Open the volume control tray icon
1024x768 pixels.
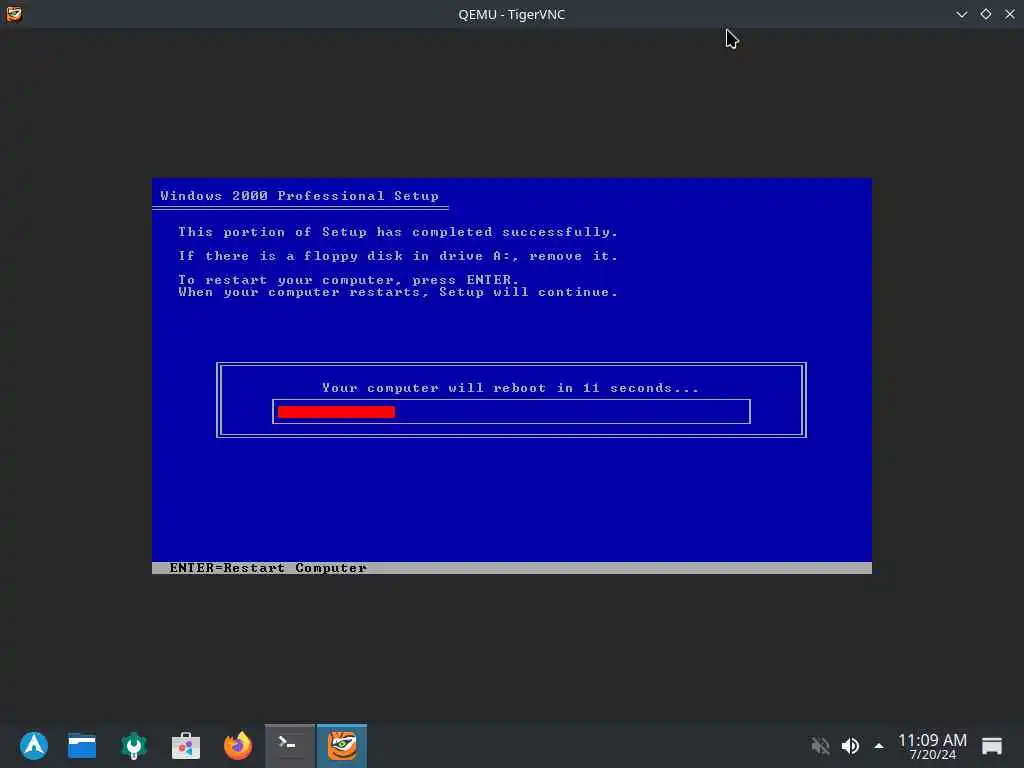click(x=850, y=745)
